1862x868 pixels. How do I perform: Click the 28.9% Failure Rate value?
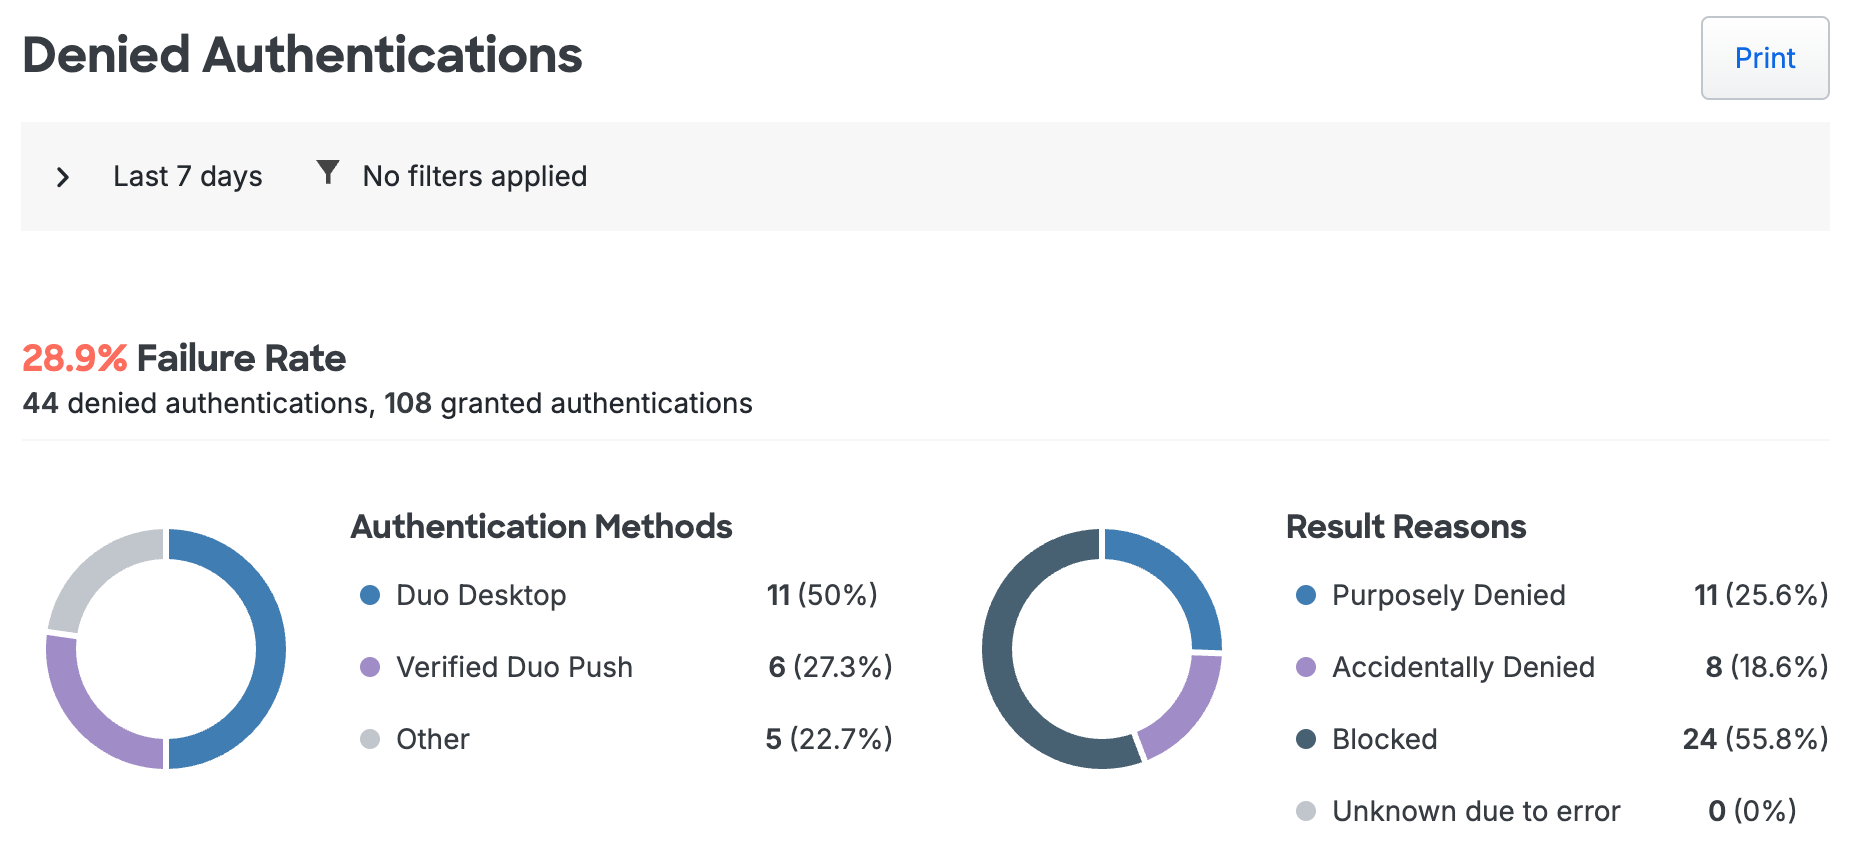pos(75,358)
